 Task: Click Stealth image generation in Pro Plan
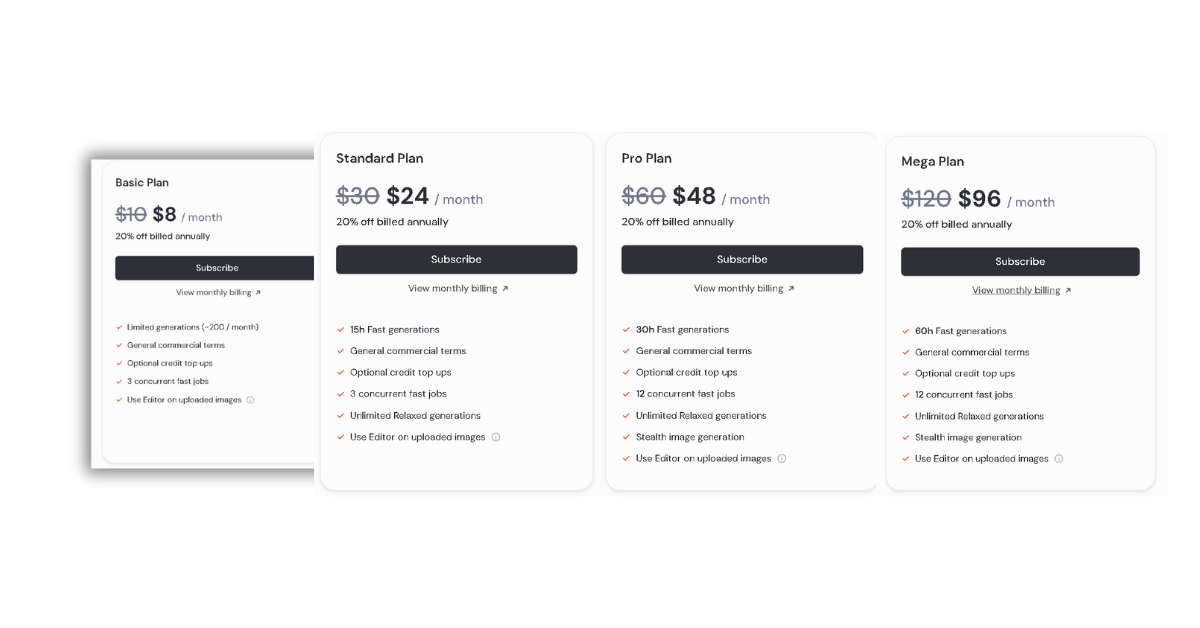[690, 437]
